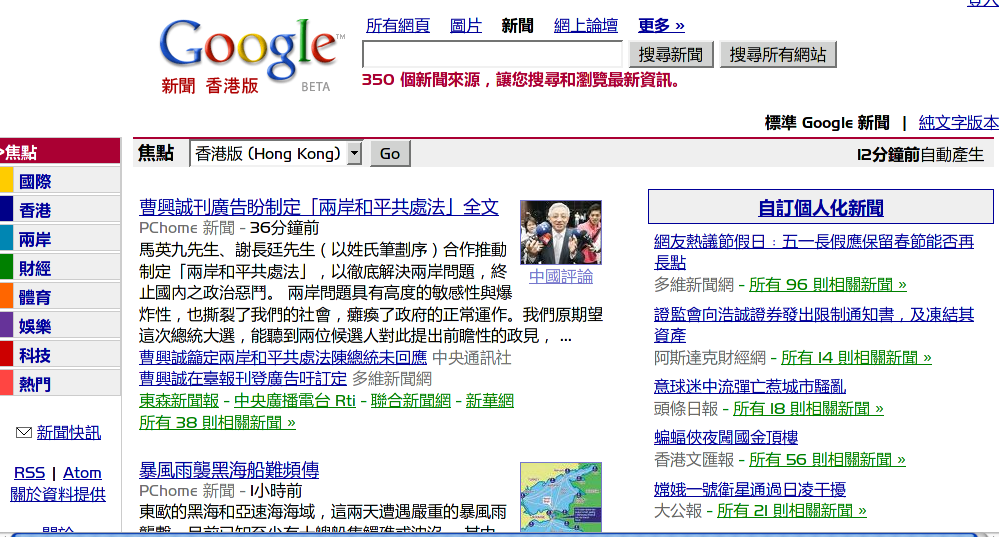Select the 新聞 tab

[517, 25]
